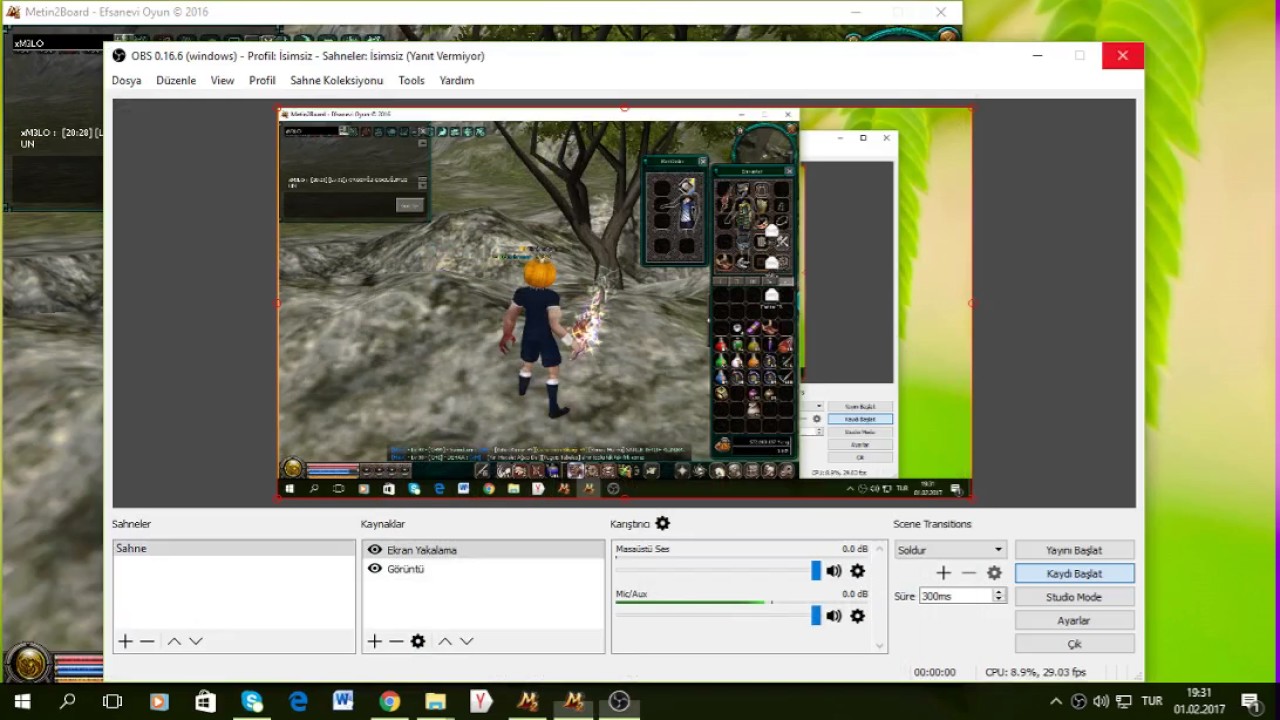Open Task View on taskbar
The height and width of the screenshot is (720, 1280).
tap(112, 702)
